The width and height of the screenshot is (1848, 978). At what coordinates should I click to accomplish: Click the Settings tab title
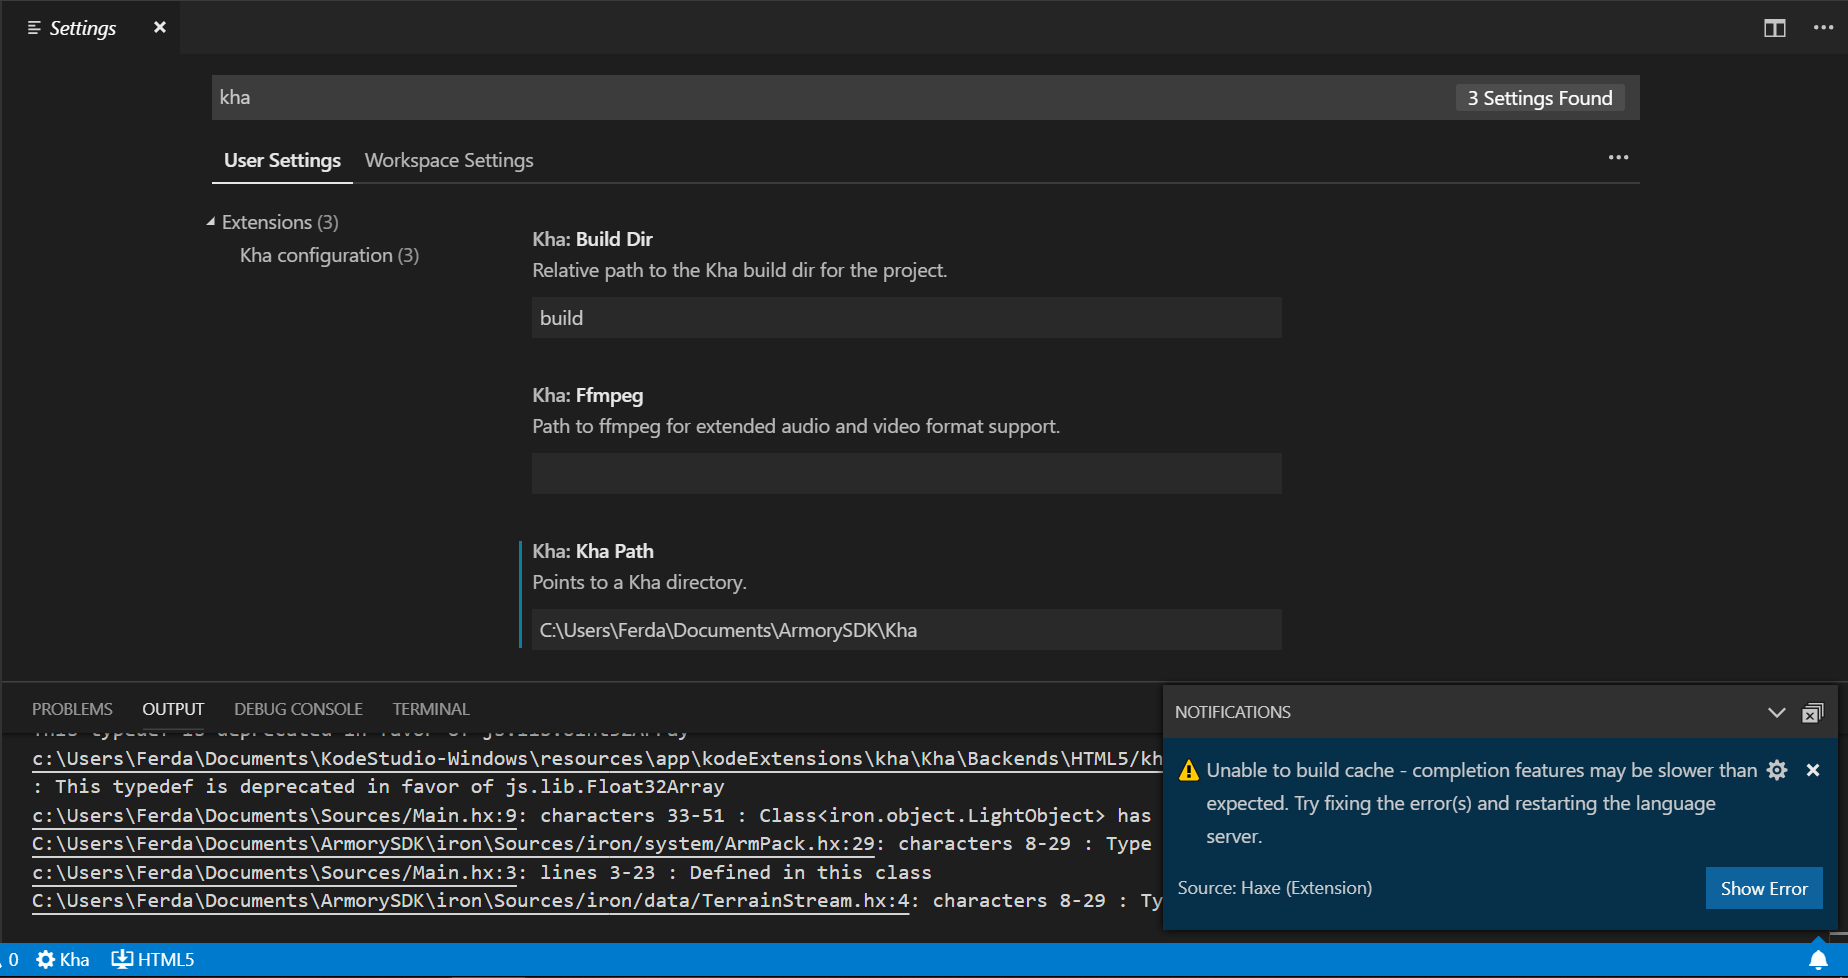(x=83, y=28)
